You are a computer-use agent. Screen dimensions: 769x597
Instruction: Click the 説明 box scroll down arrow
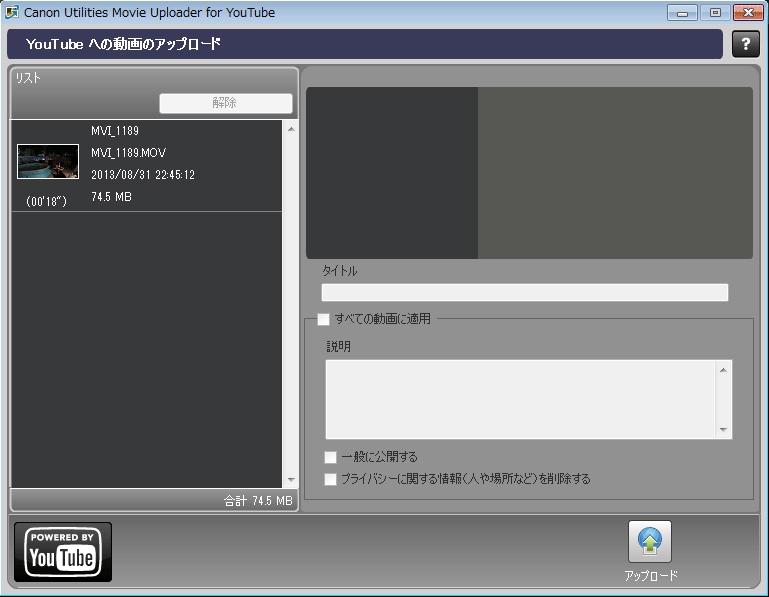tap(723, 430)
